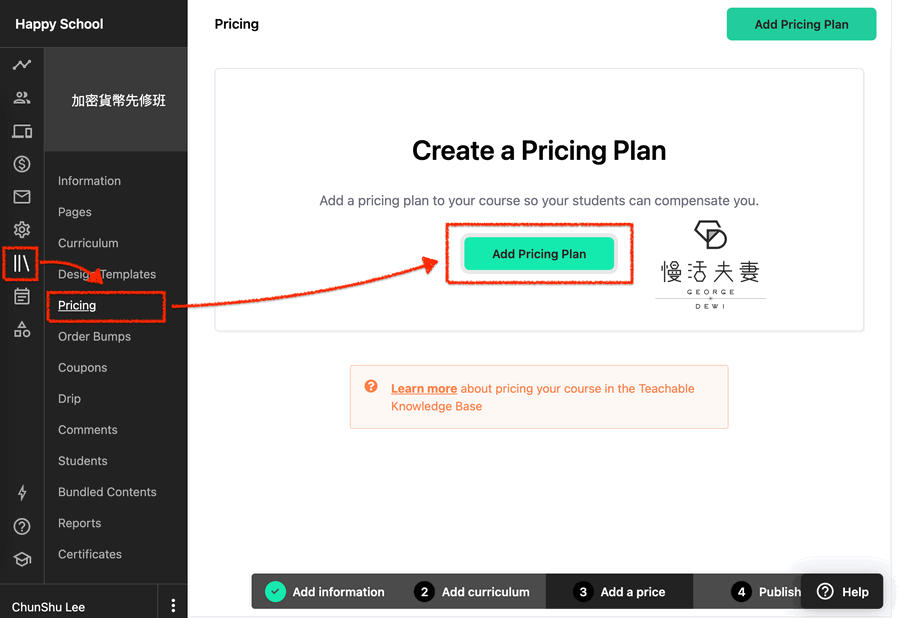
Task: Open the Sales dollar icon
Action: [22, 164]
